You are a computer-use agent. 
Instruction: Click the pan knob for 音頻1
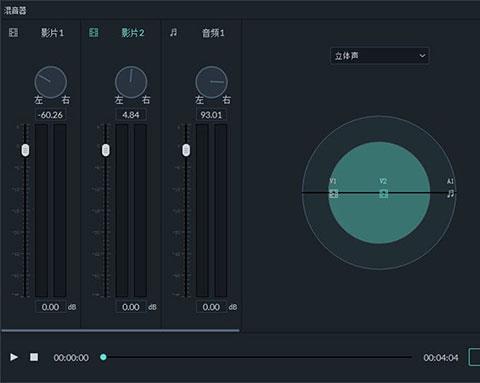pos(211,82)
